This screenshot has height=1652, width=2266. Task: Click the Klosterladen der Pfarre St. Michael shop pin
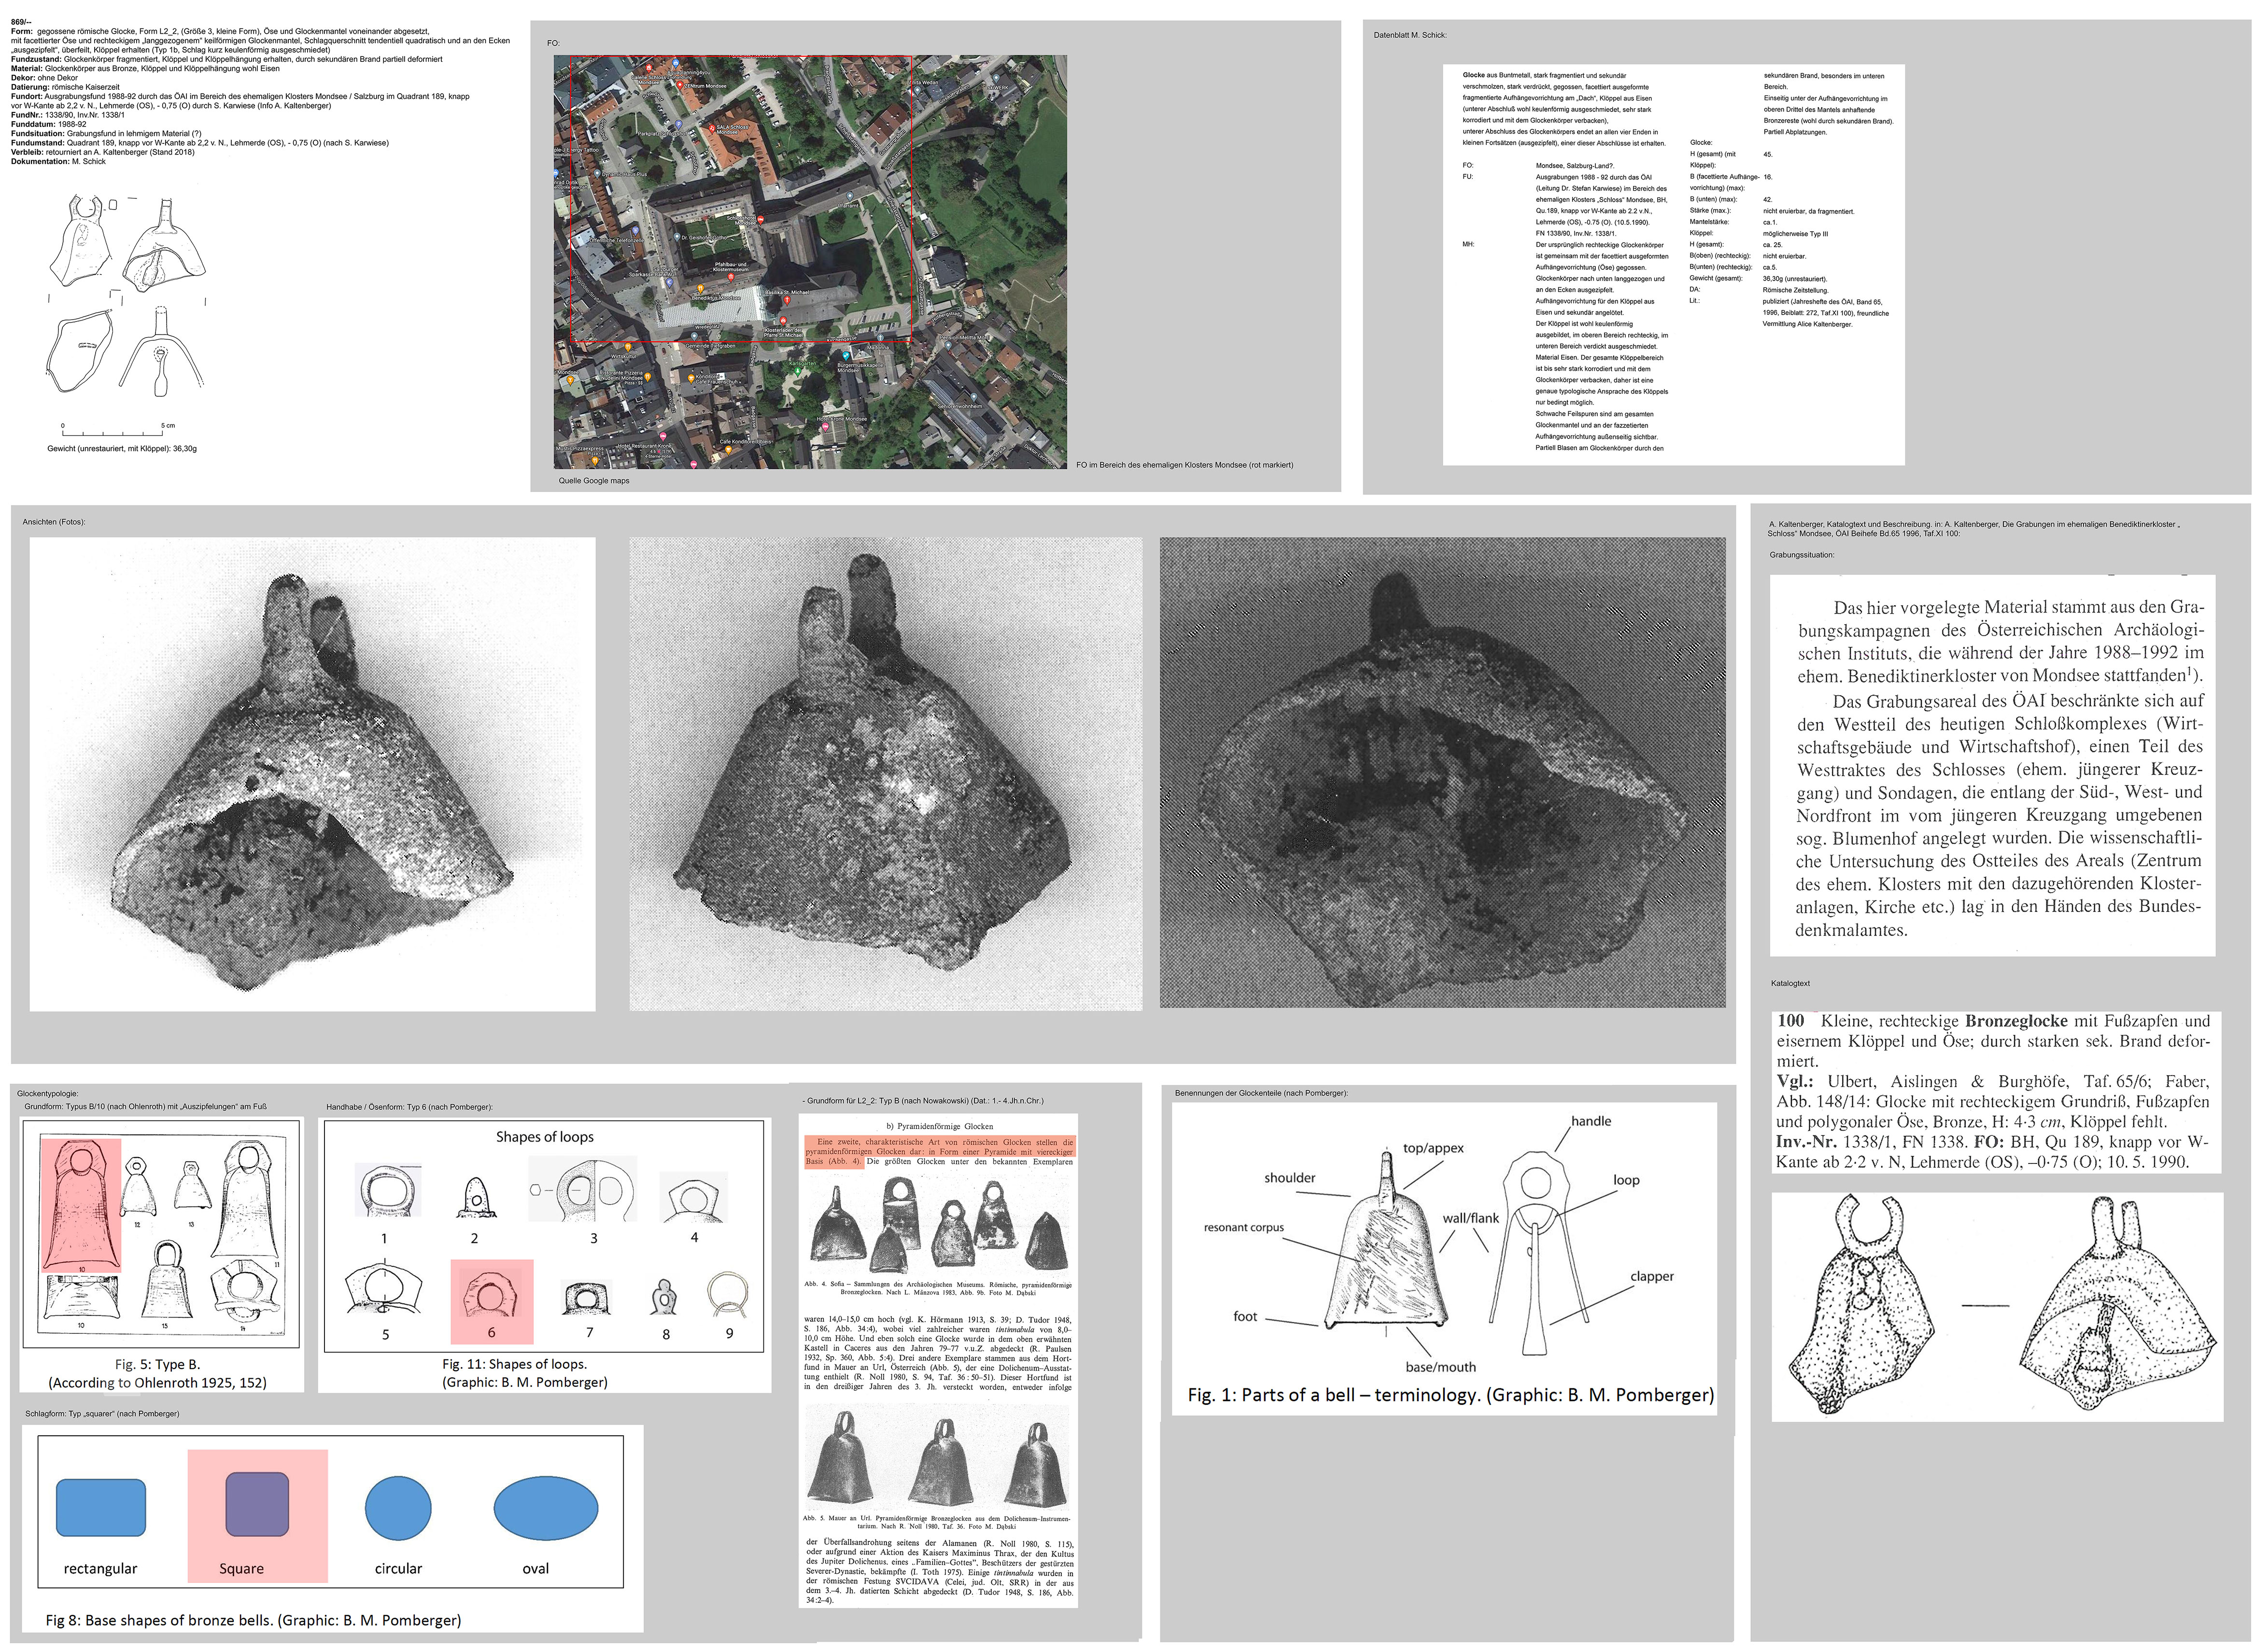pos(783,321)
